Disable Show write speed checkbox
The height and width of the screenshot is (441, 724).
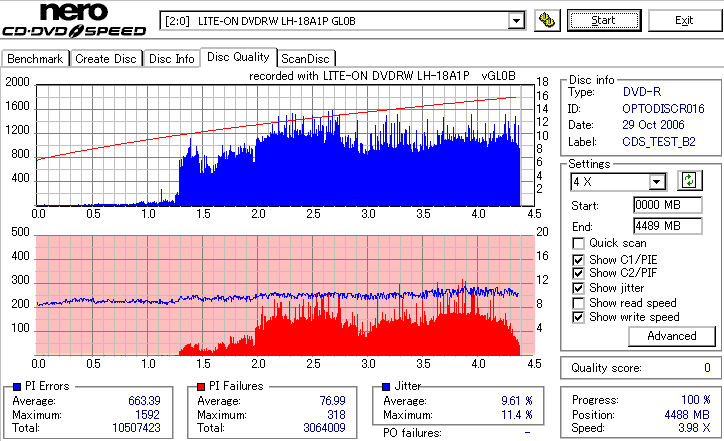tap(578, 318)
